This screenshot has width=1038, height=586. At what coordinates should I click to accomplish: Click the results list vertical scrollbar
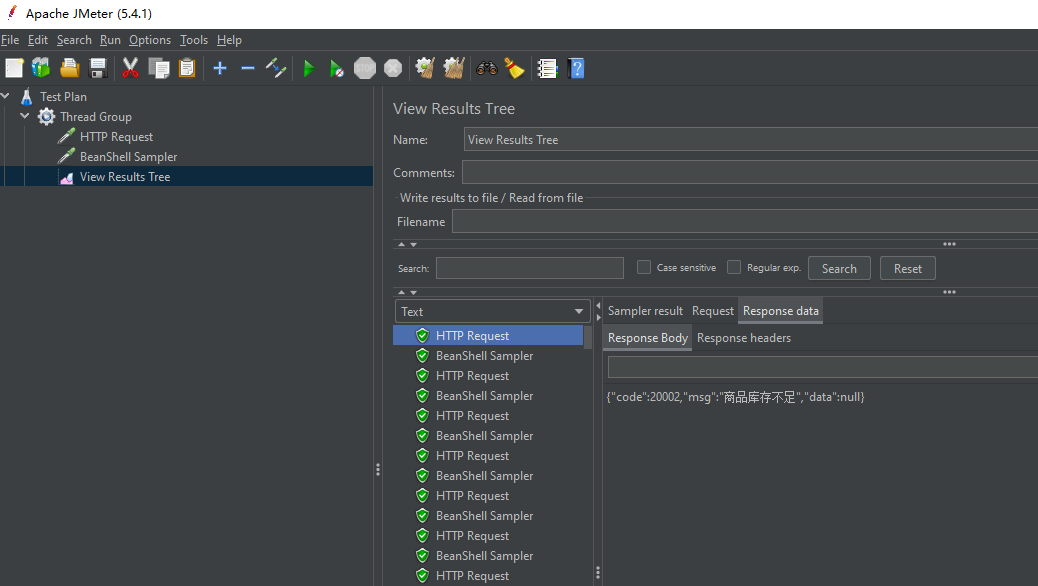[588, 336]
